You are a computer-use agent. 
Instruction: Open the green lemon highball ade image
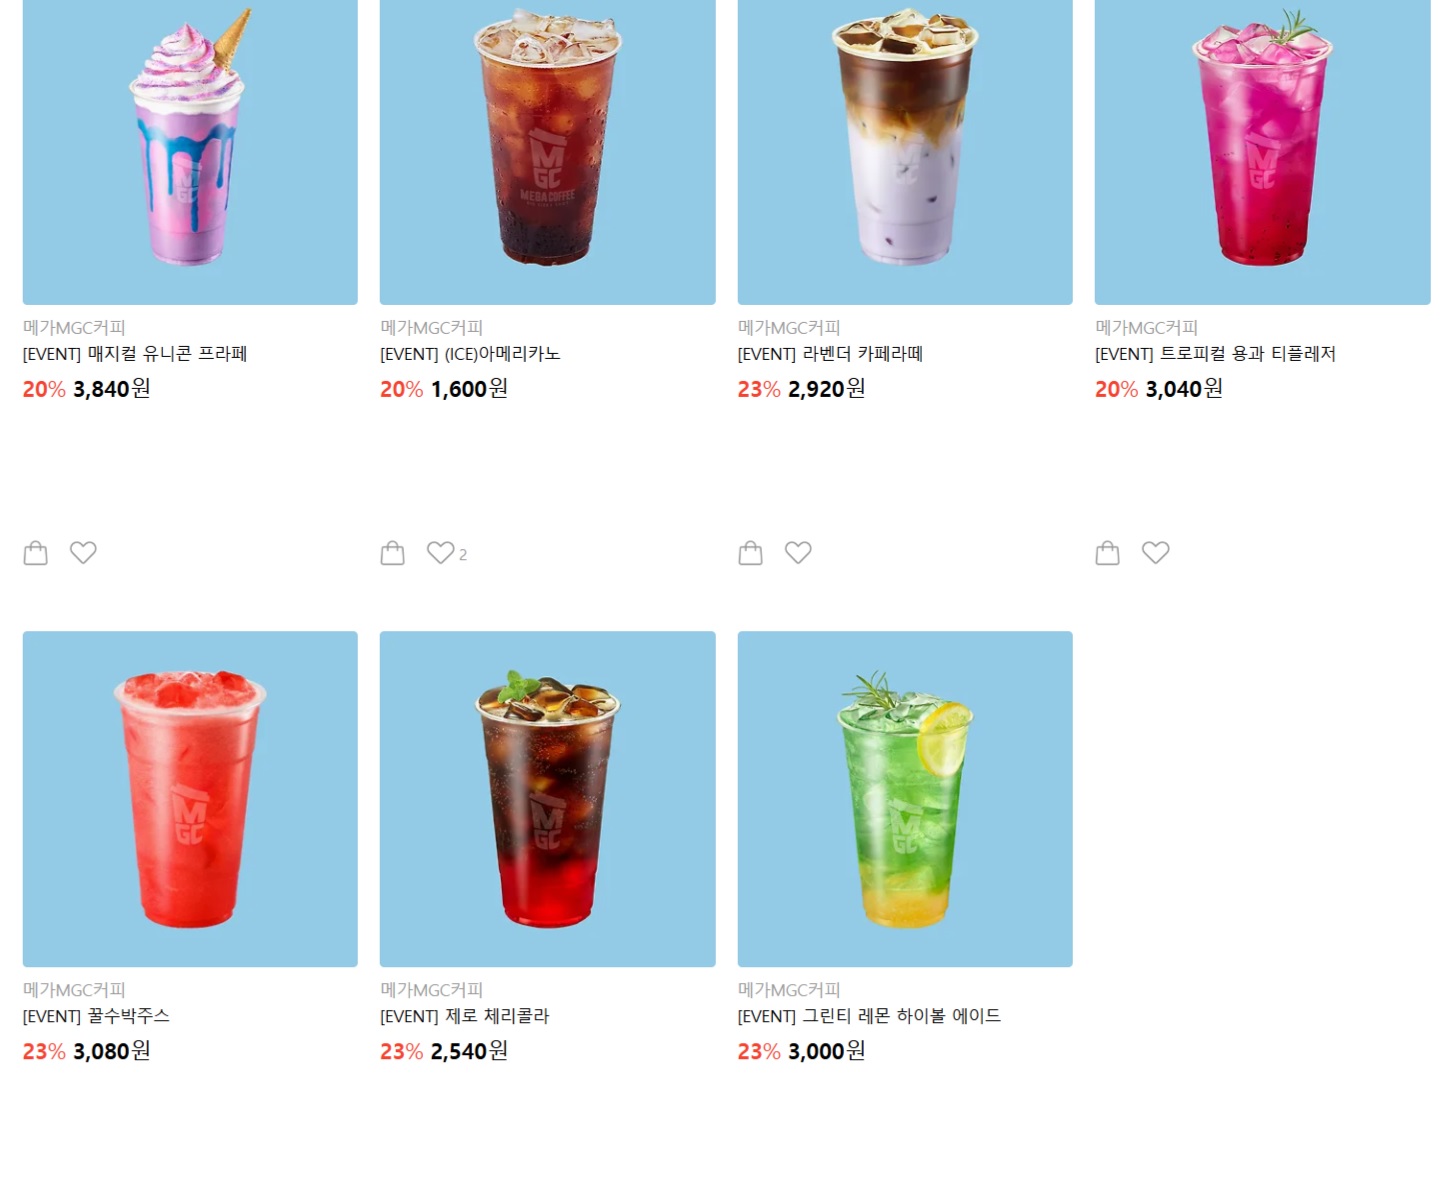tap(905, 799)
